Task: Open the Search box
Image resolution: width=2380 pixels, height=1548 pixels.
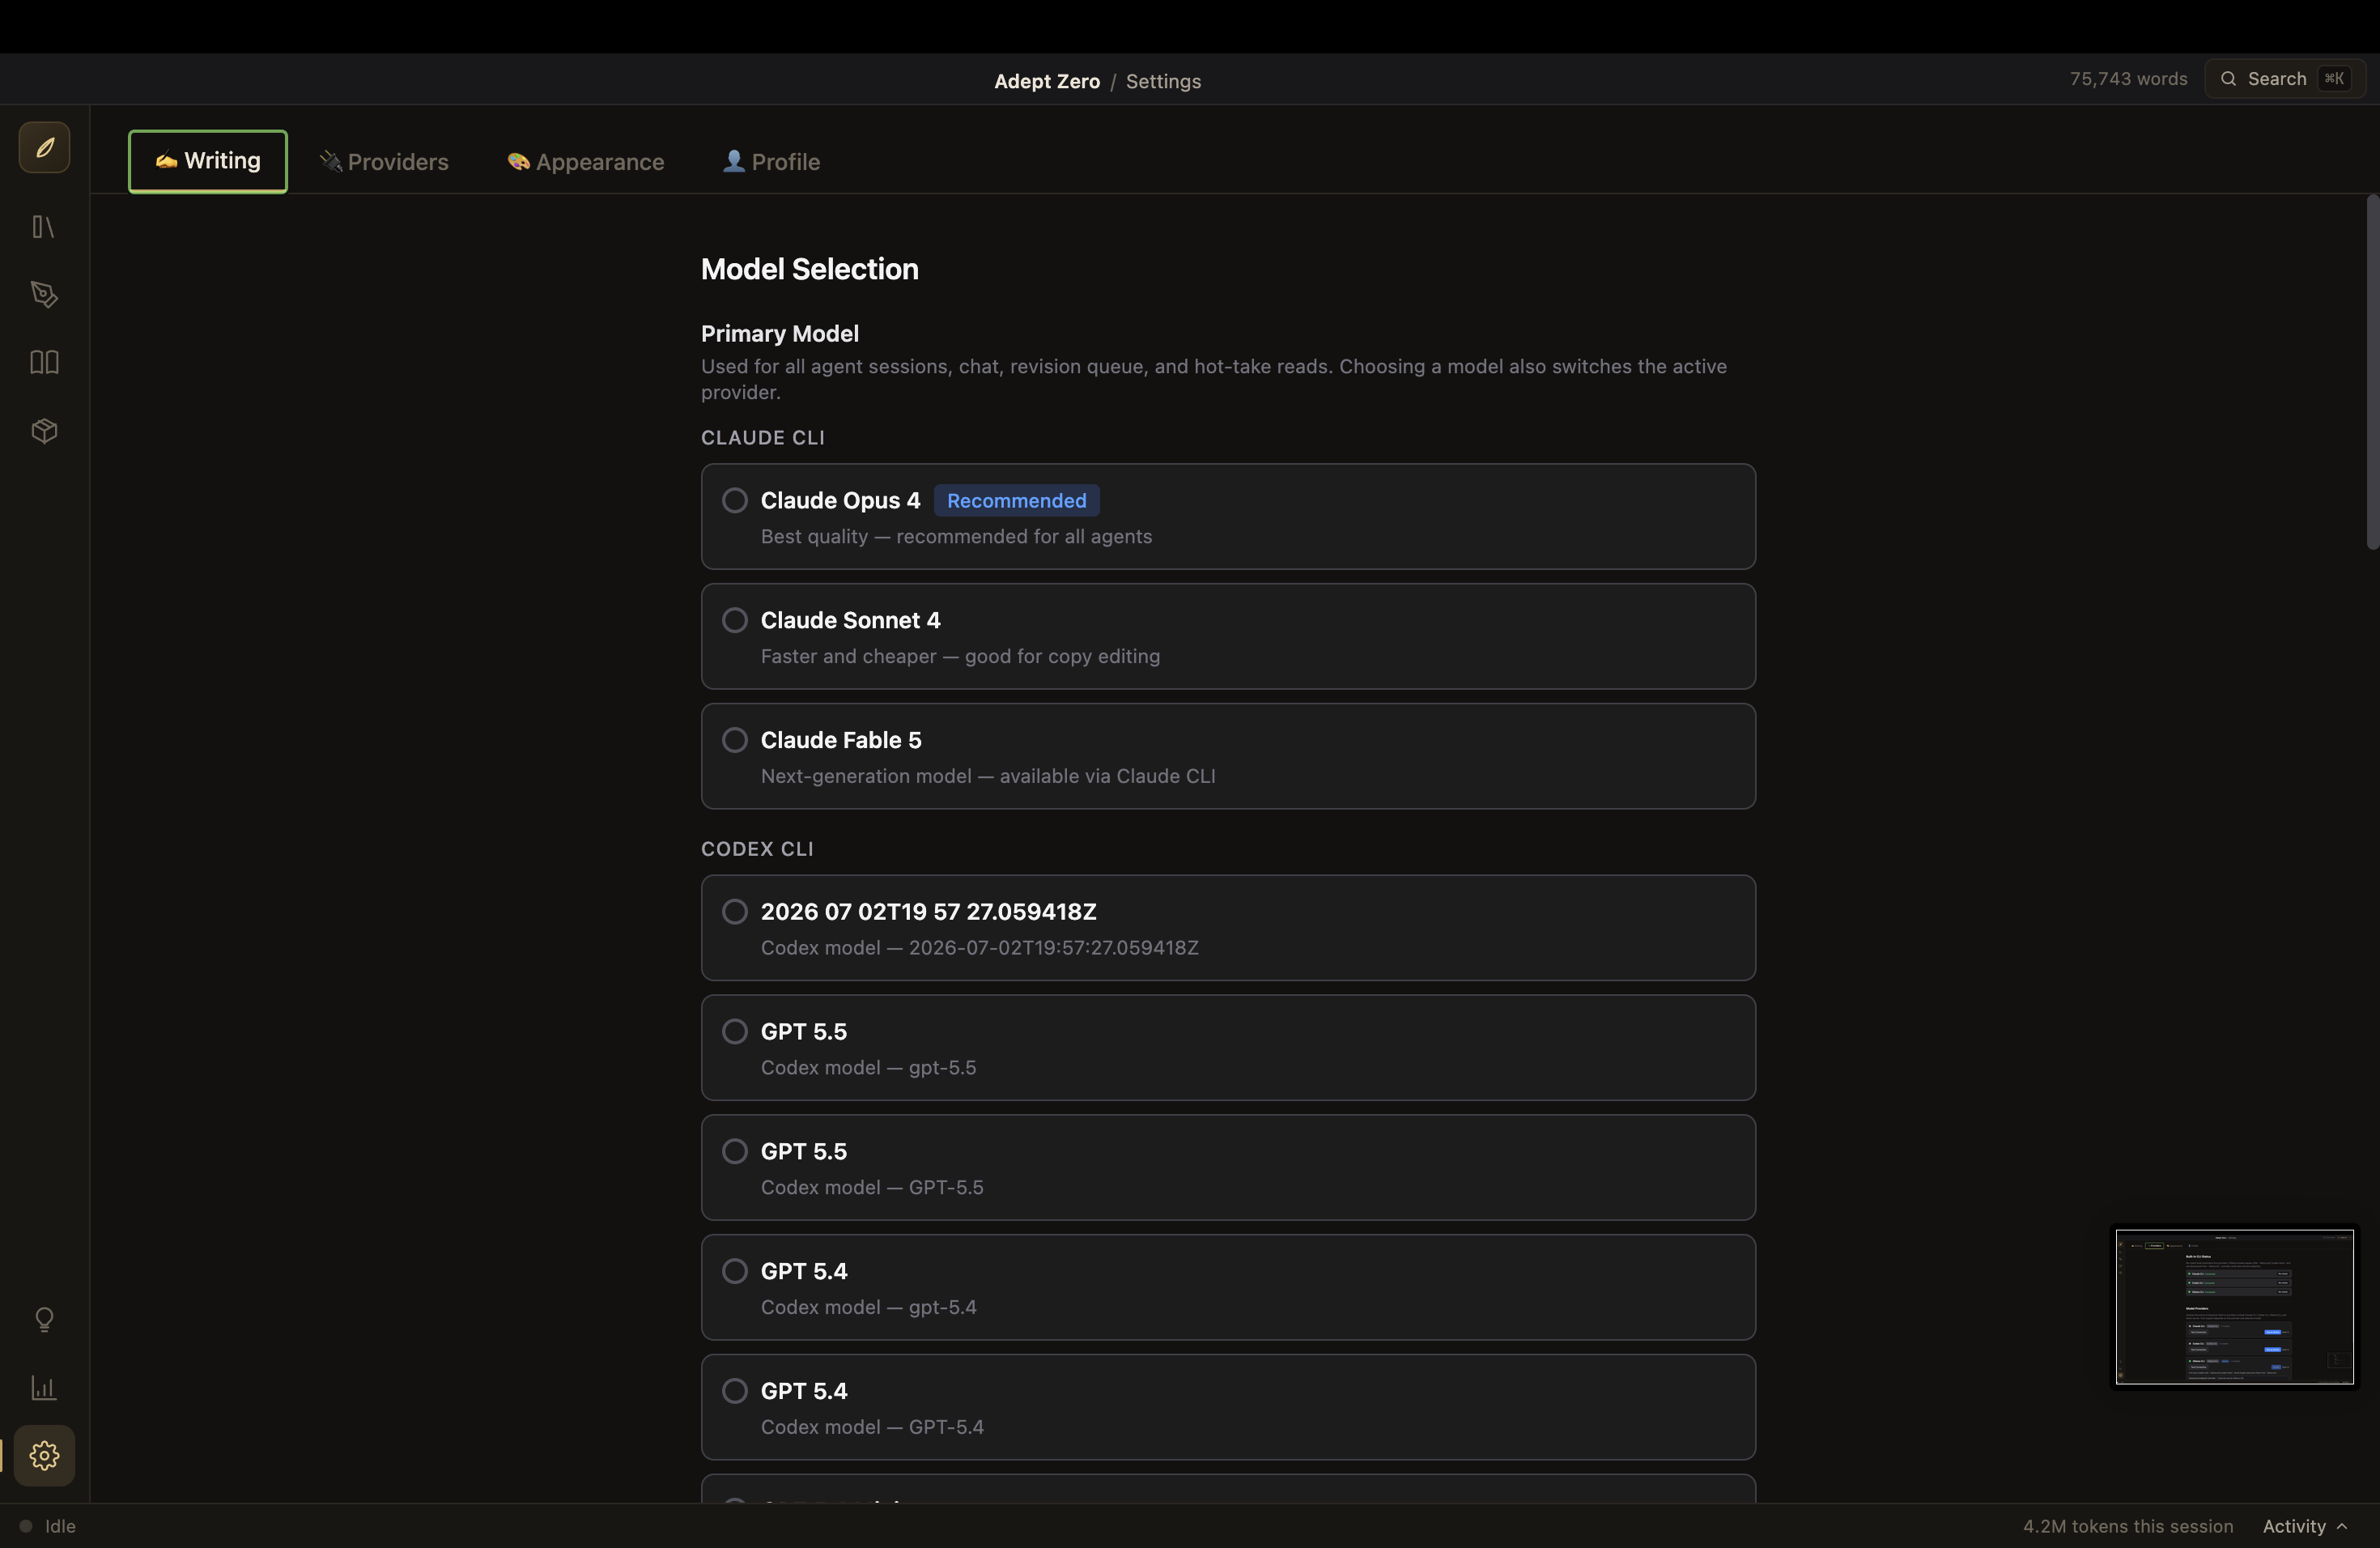Action: point(2285,79)
